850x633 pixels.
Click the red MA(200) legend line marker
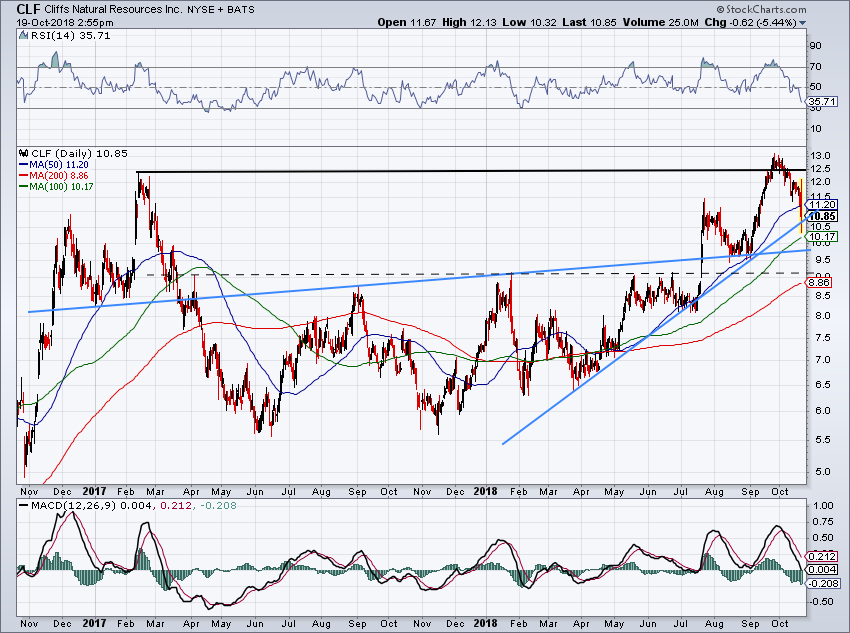click(x=24, y=176)
